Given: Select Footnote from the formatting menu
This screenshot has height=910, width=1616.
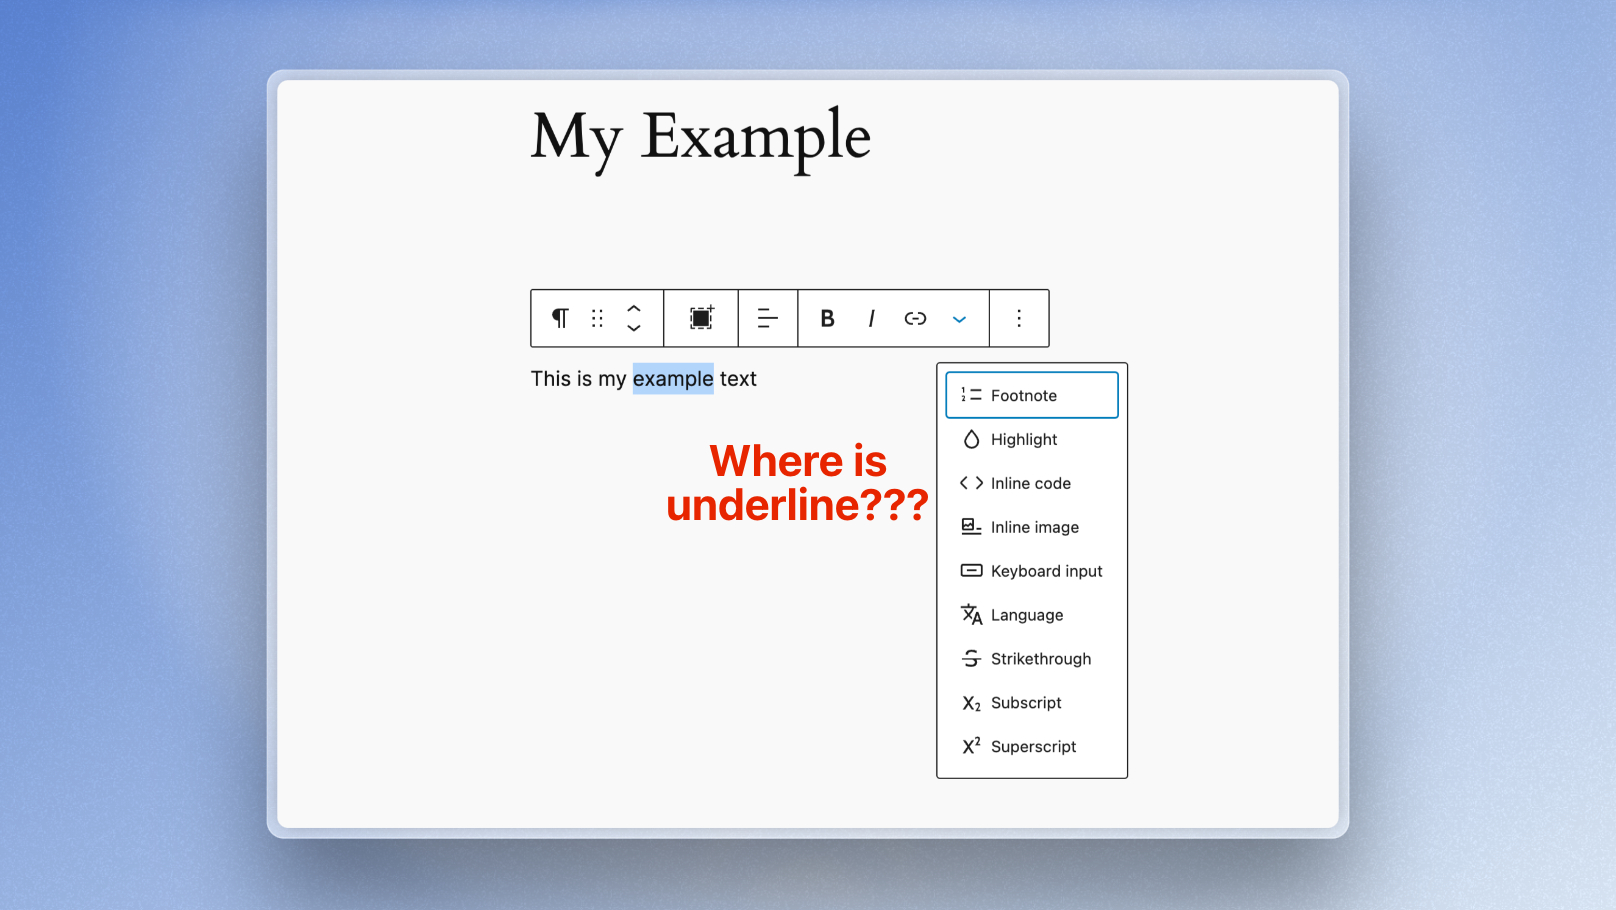Looking at the screenshot, I should pyautogui.click(x=1031, y=395).
